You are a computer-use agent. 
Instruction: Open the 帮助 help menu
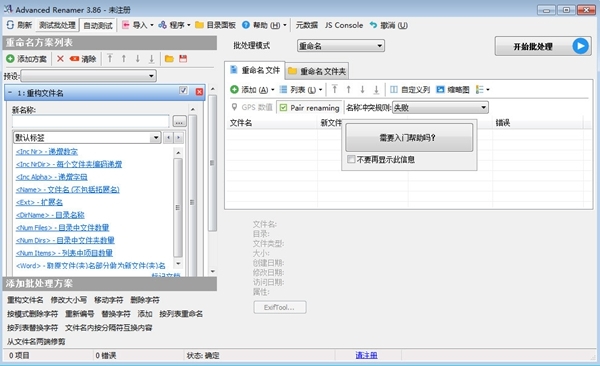tap(264, 25)
